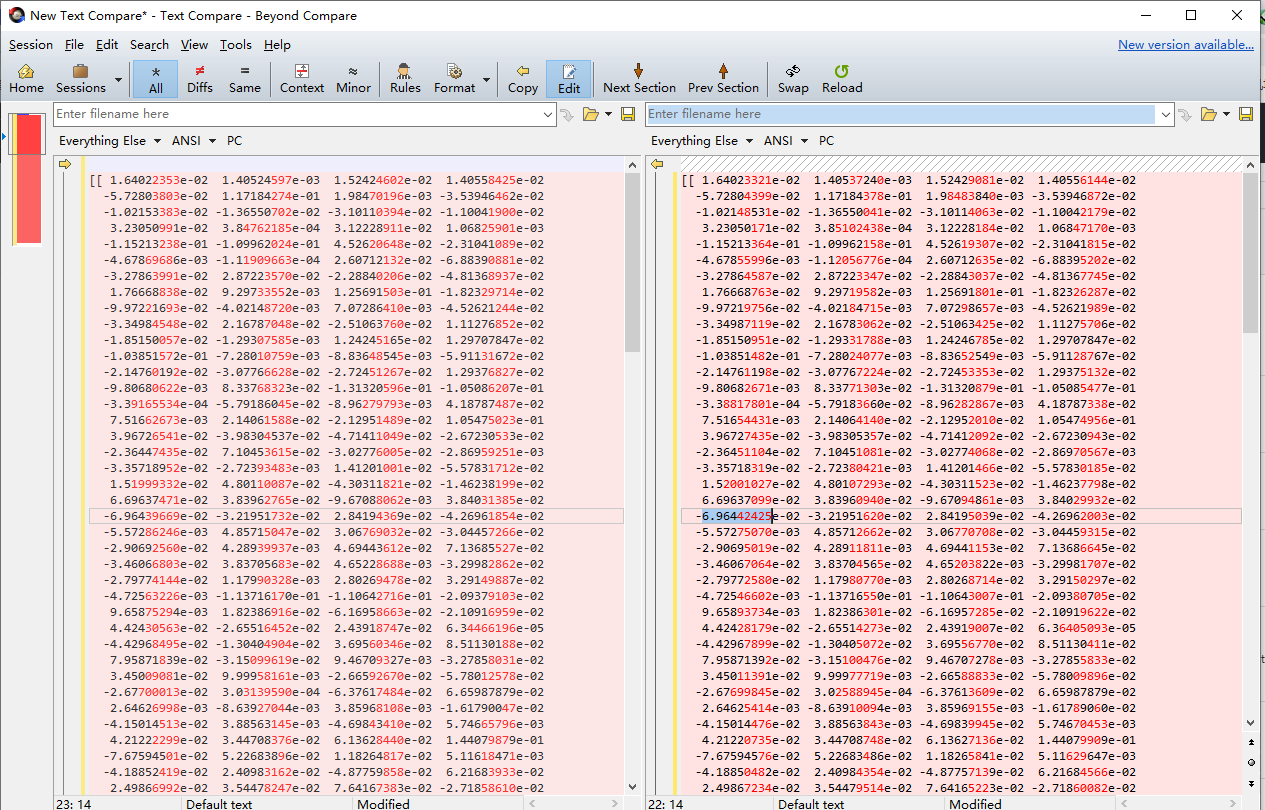1265x810 pixels.
Task: Go to the Prev Section
Action: [723, 78]
